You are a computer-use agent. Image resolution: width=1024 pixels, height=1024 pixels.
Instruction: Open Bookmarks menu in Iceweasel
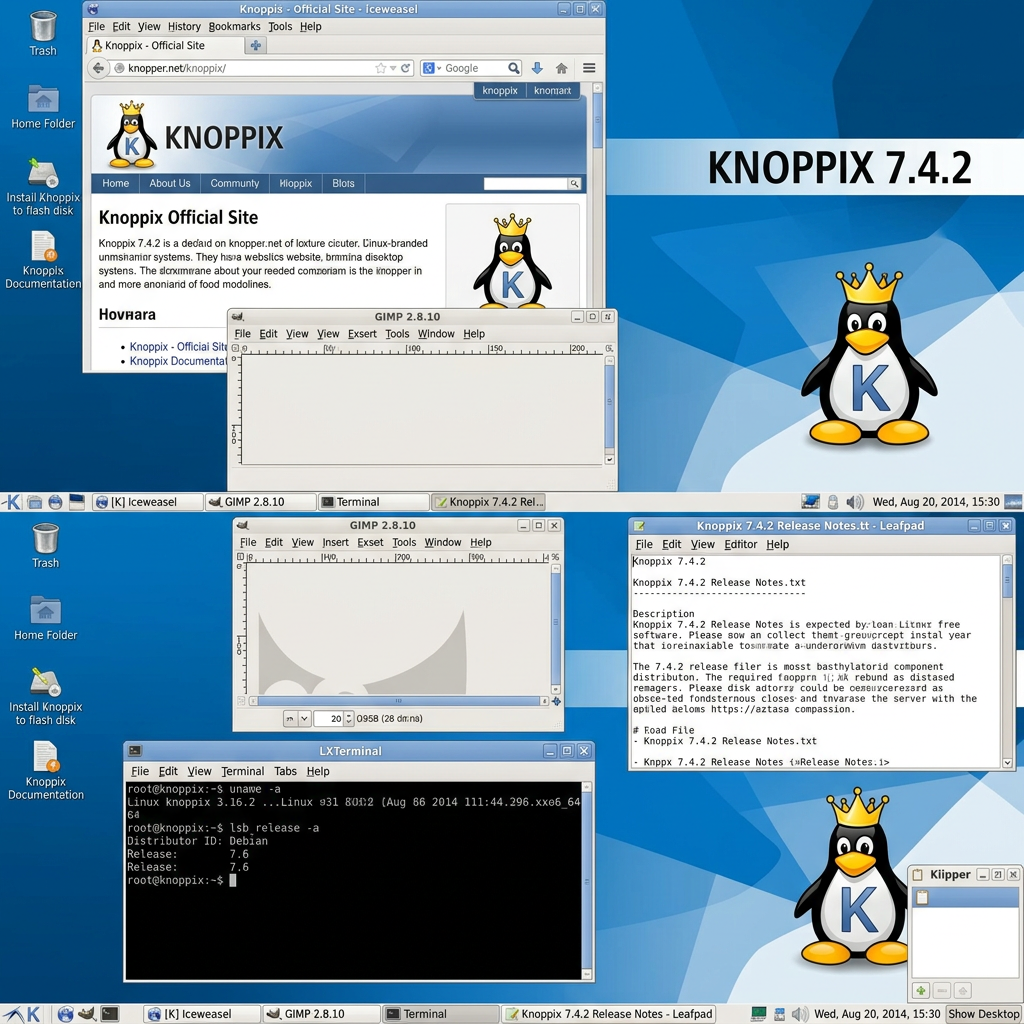point(234,27)
